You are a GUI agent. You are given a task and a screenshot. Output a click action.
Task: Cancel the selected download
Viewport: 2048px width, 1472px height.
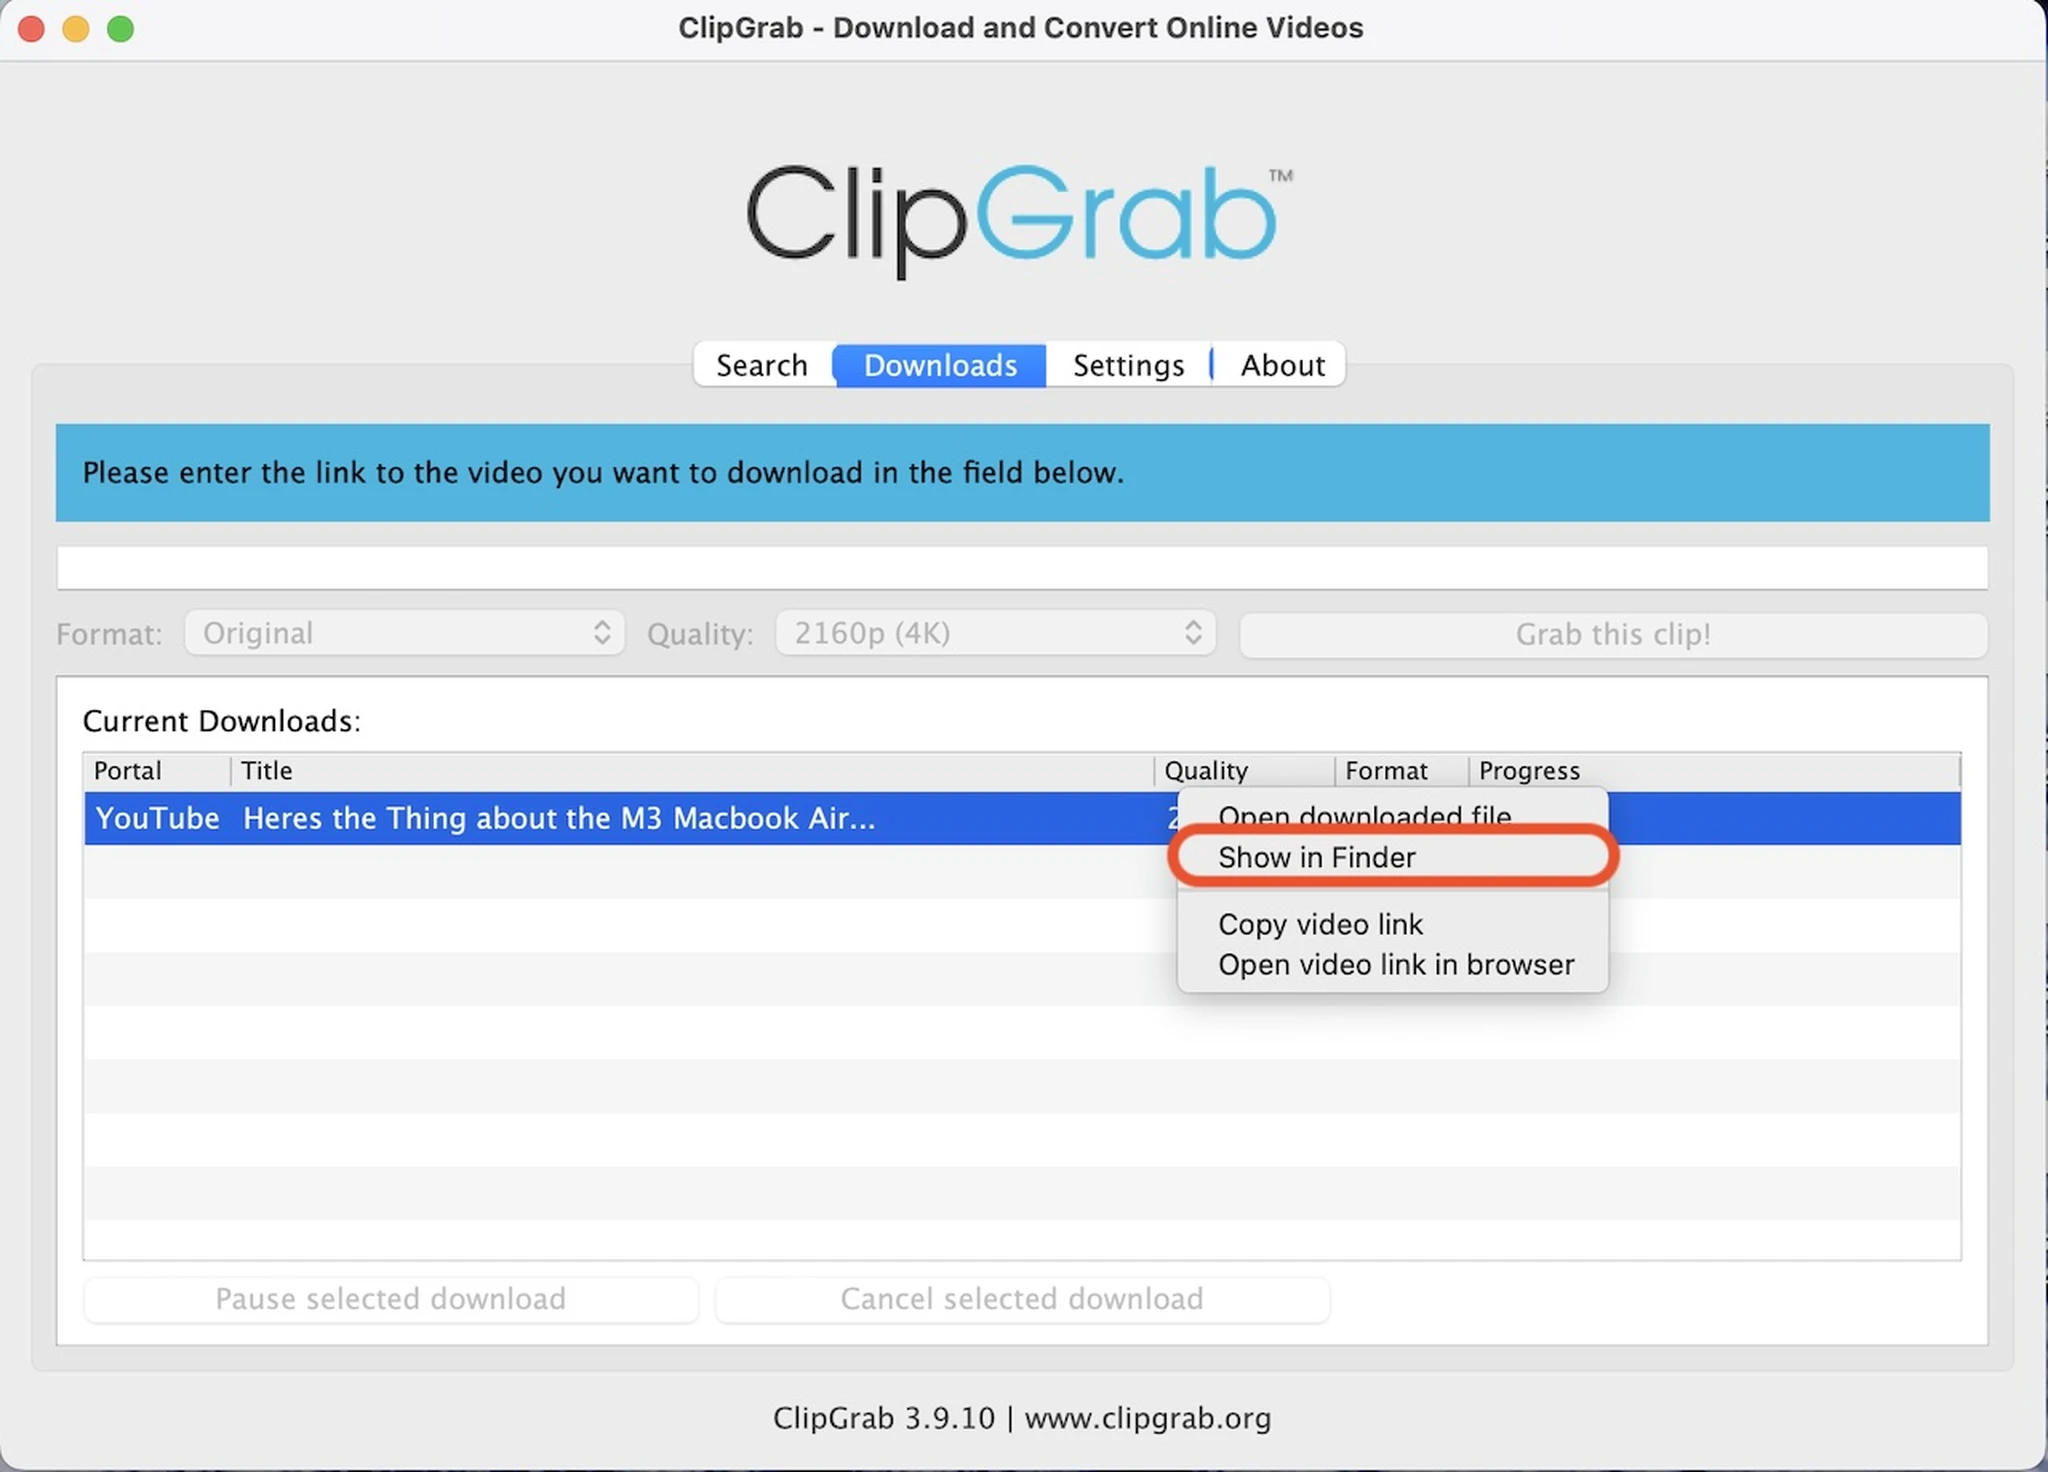click(1022, 1297)
